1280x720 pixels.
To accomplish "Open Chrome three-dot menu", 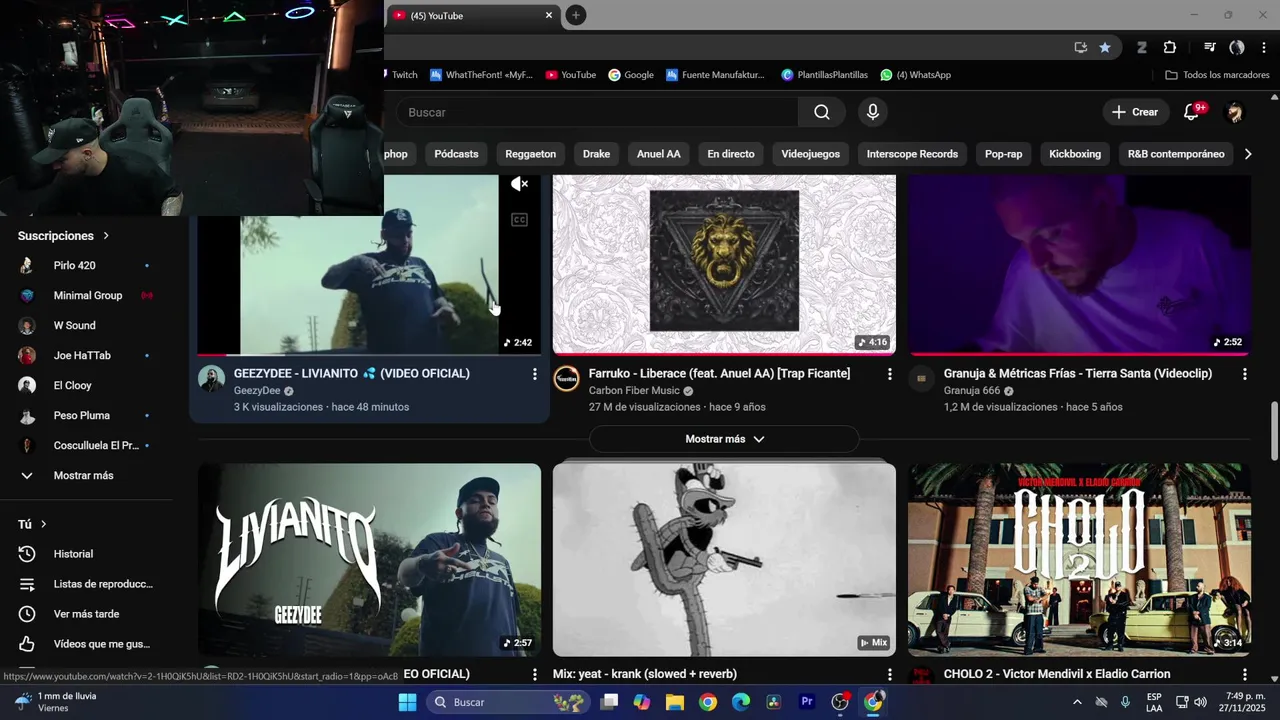I will pos(1265,47).
